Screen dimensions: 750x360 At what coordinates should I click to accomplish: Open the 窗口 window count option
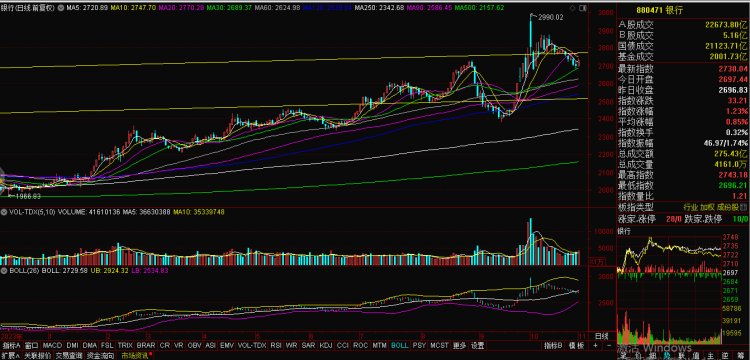[x=32, y=345]
